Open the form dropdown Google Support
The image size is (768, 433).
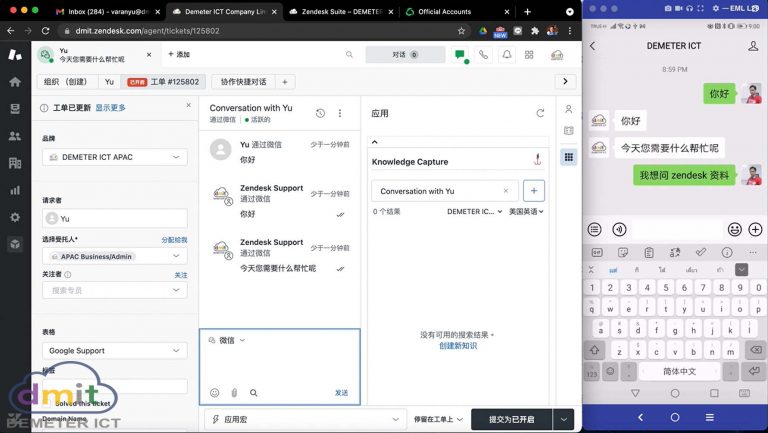coord(115,351)
